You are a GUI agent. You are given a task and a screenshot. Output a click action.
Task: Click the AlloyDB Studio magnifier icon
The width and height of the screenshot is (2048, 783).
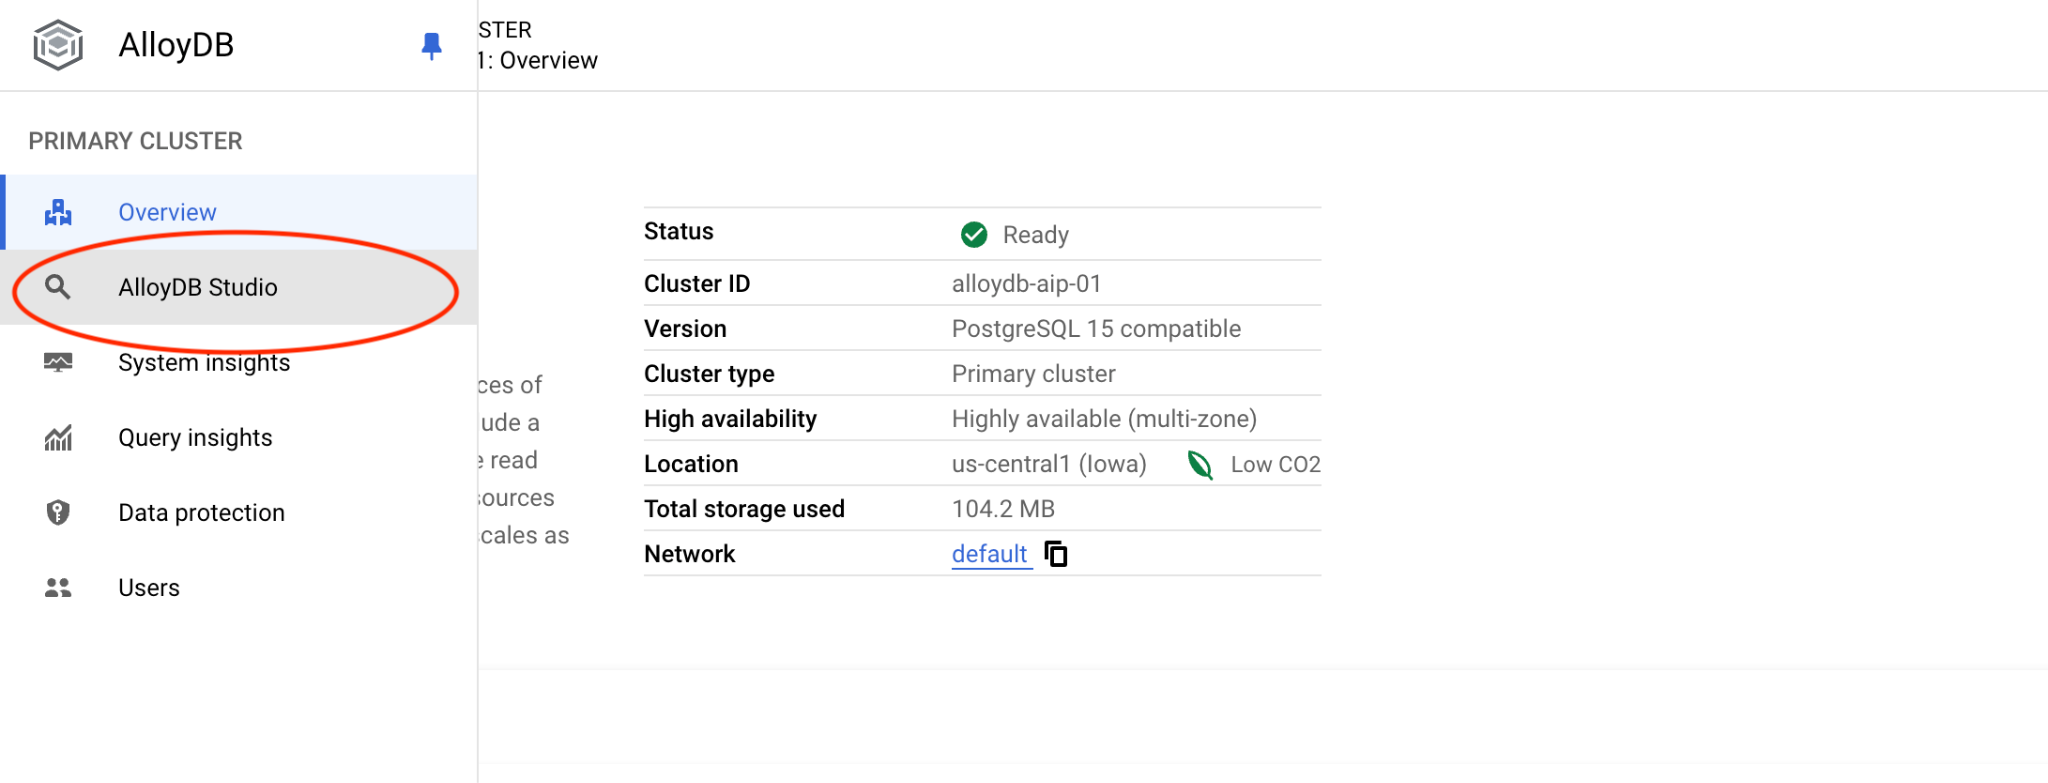pos(58,287)
